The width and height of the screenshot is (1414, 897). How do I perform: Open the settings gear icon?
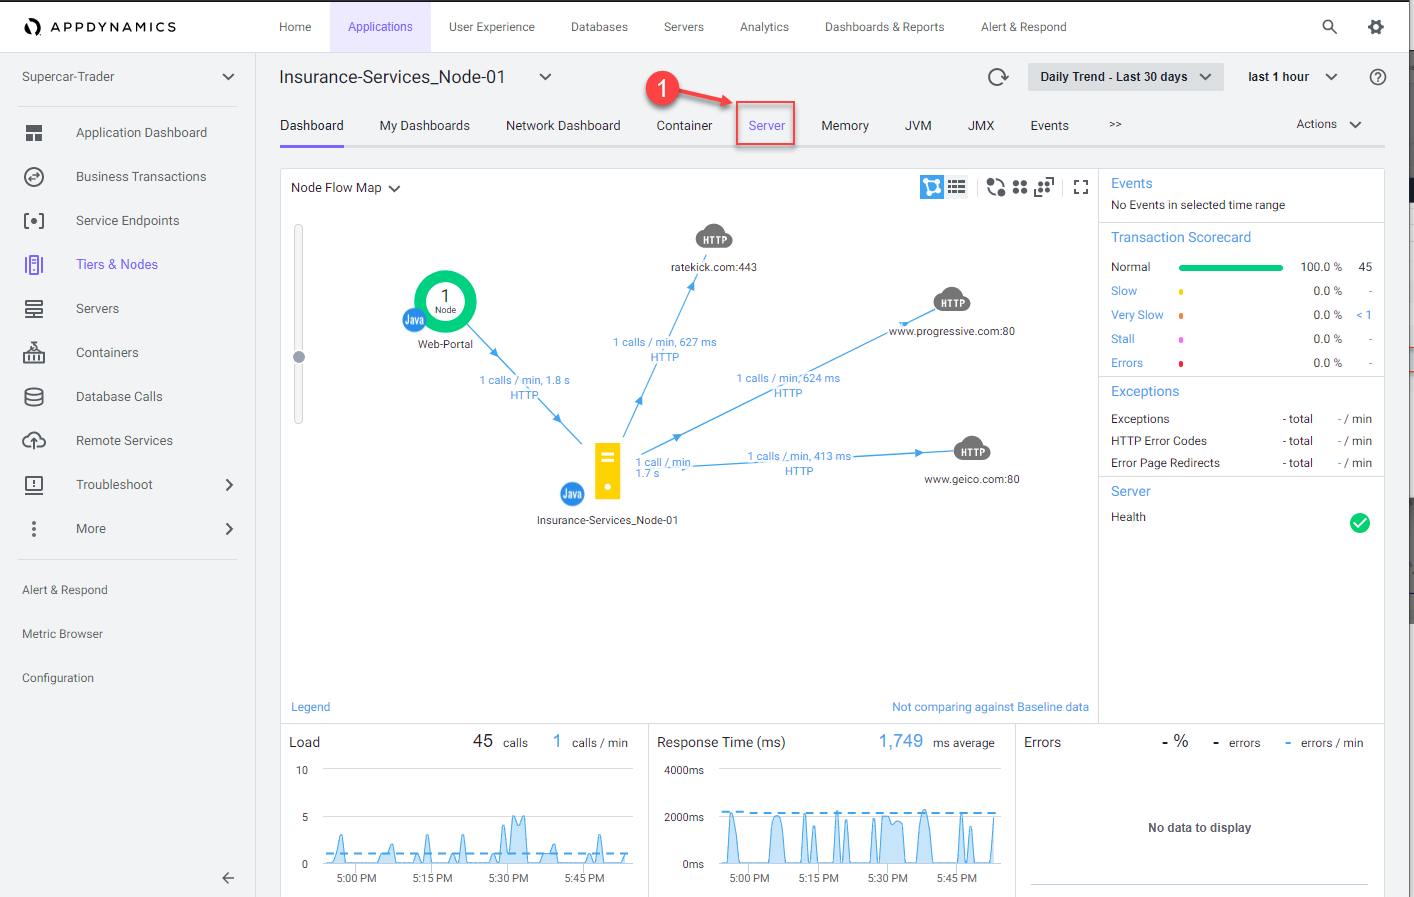tap(1376, 27)
